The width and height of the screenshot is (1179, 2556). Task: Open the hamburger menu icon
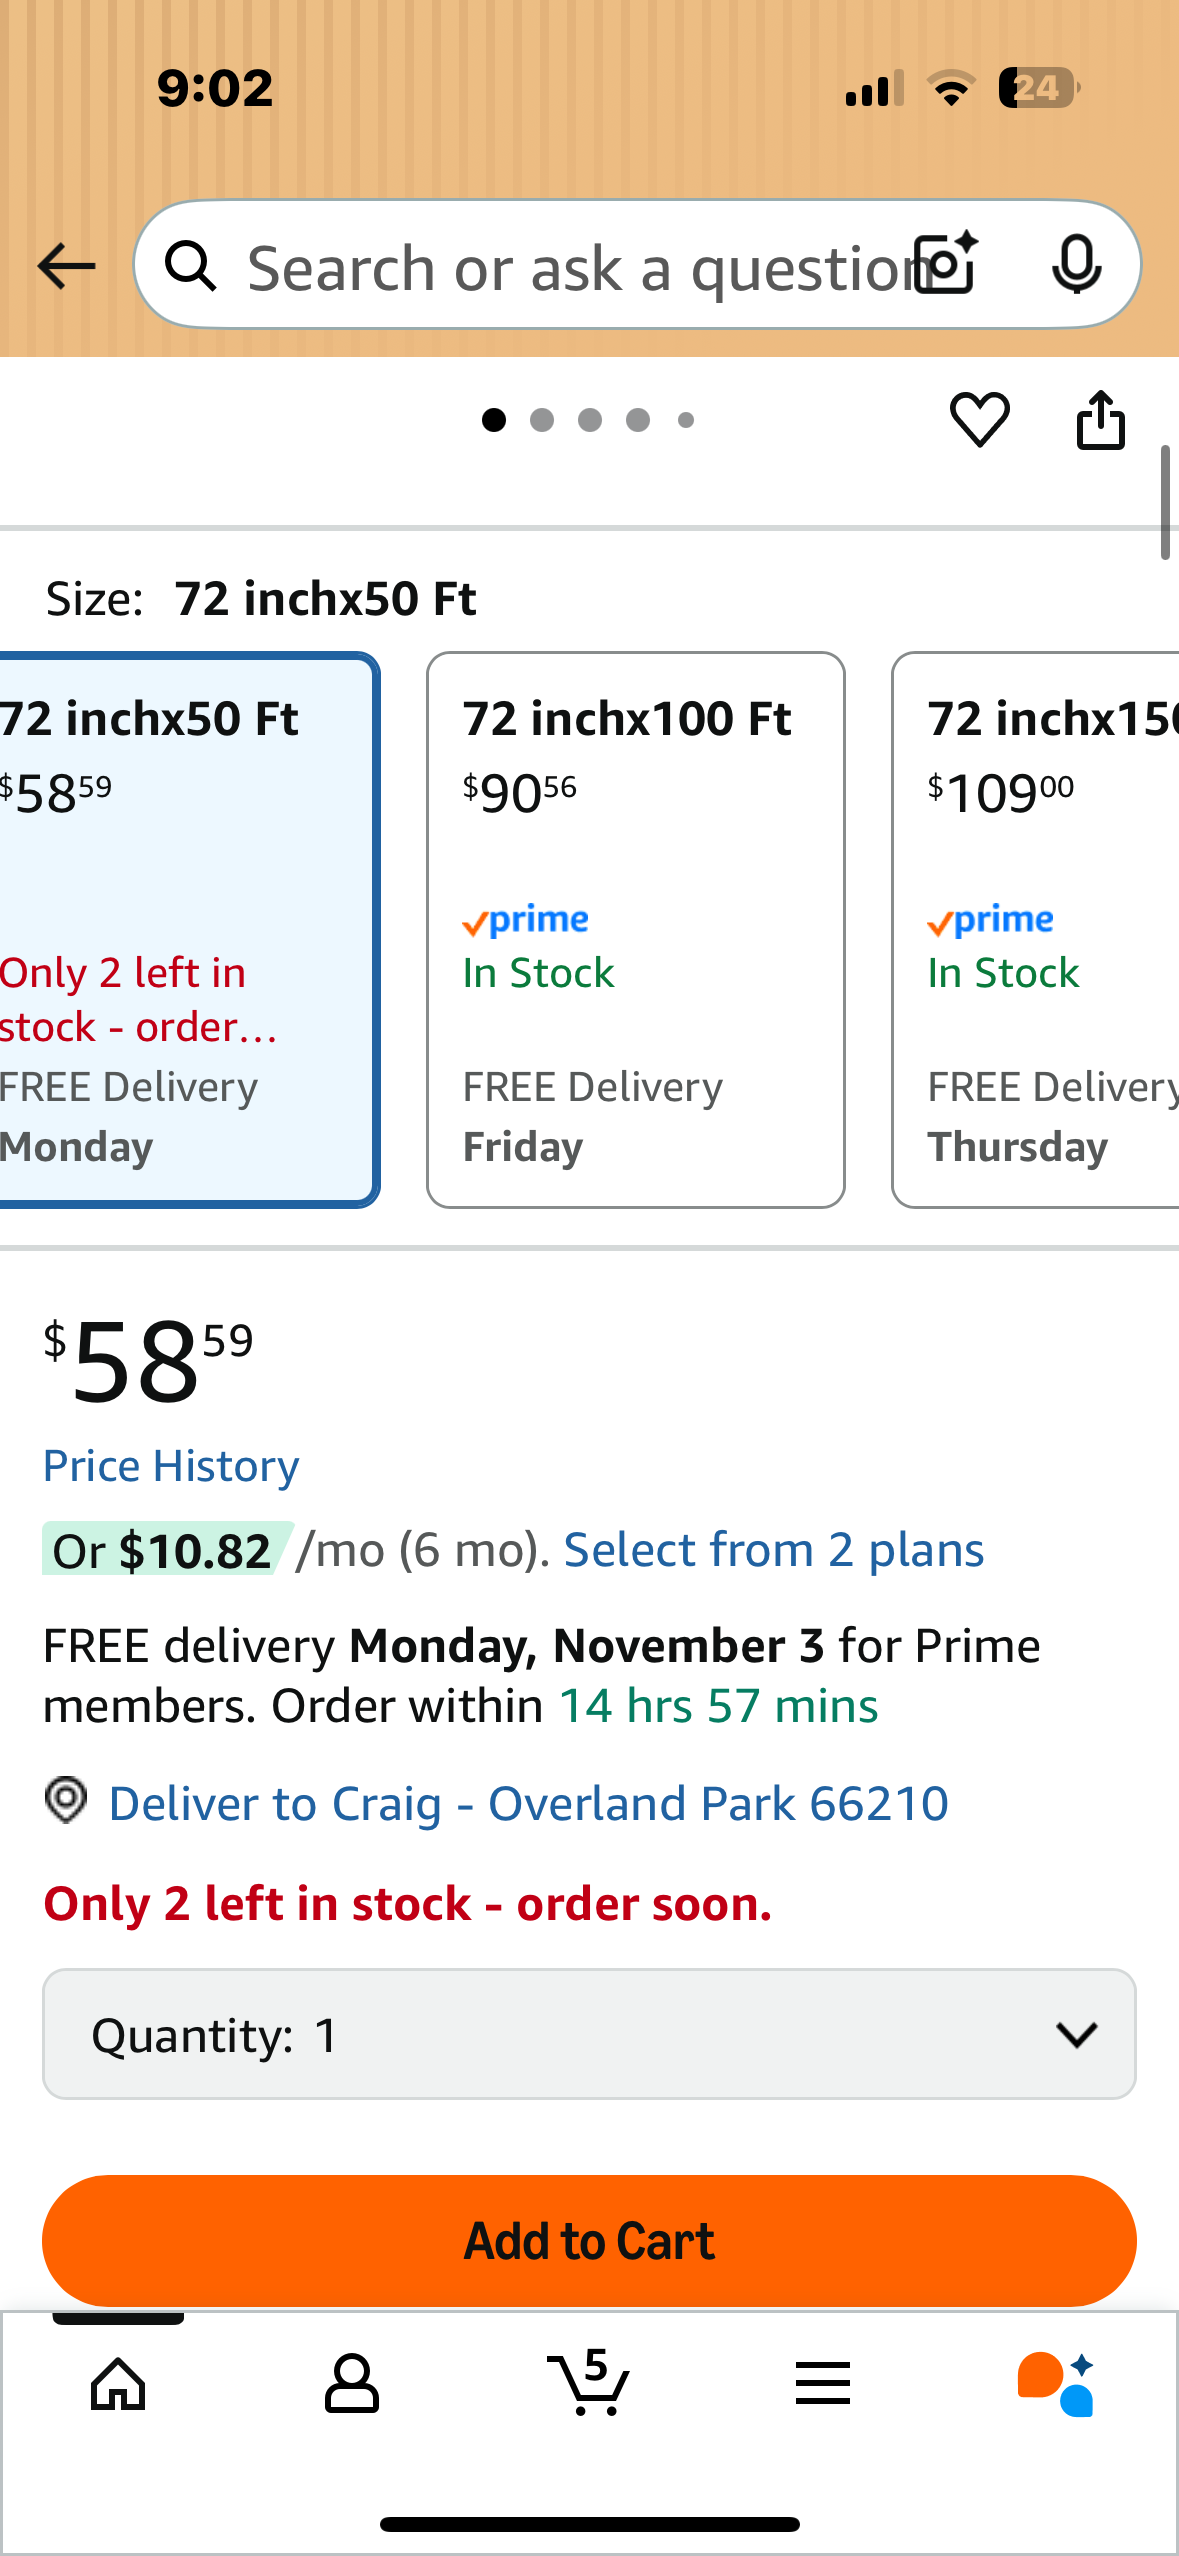click(x=823, y=2384)
